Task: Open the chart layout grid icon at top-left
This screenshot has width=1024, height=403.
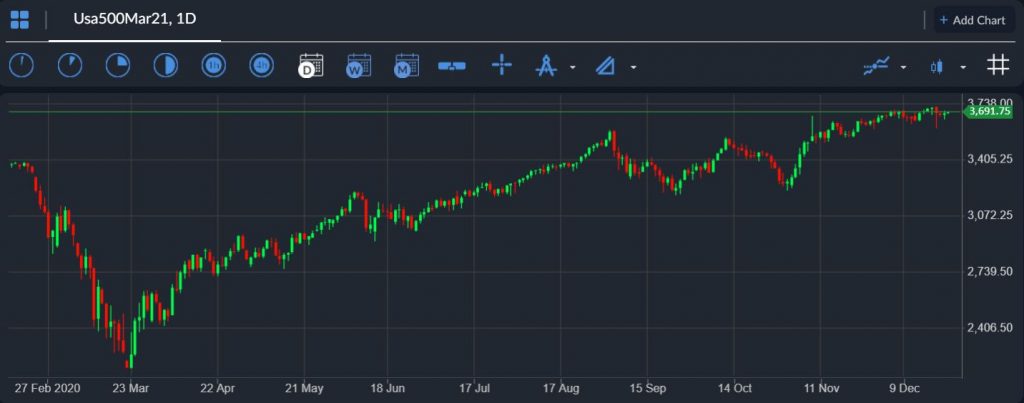Action: click(20, 20)
